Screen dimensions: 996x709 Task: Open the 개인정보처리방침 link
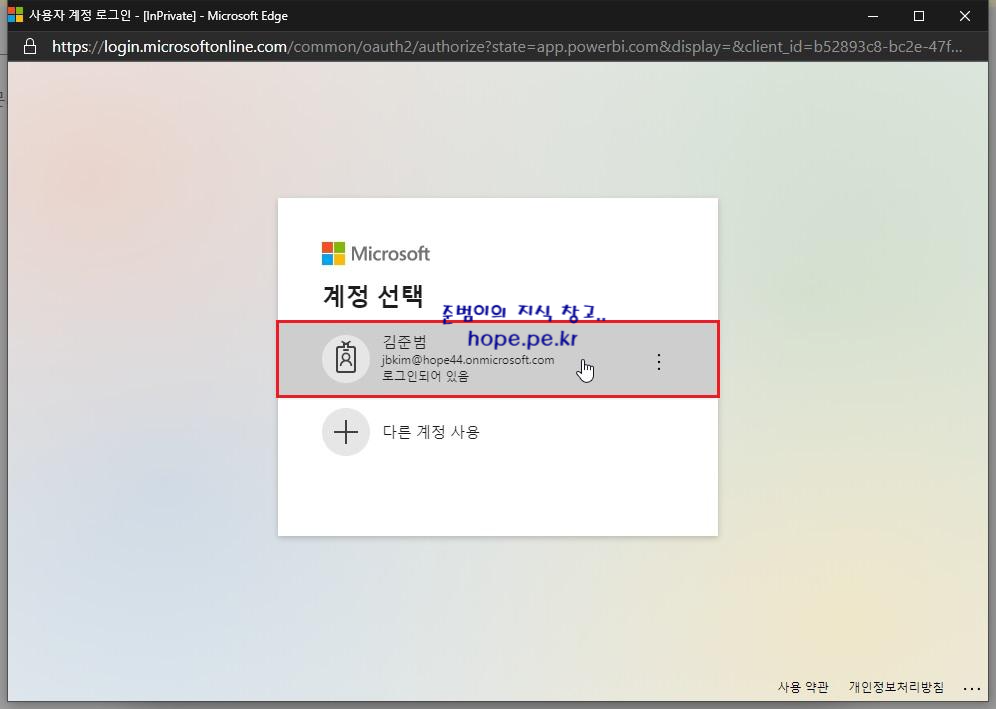896,687
